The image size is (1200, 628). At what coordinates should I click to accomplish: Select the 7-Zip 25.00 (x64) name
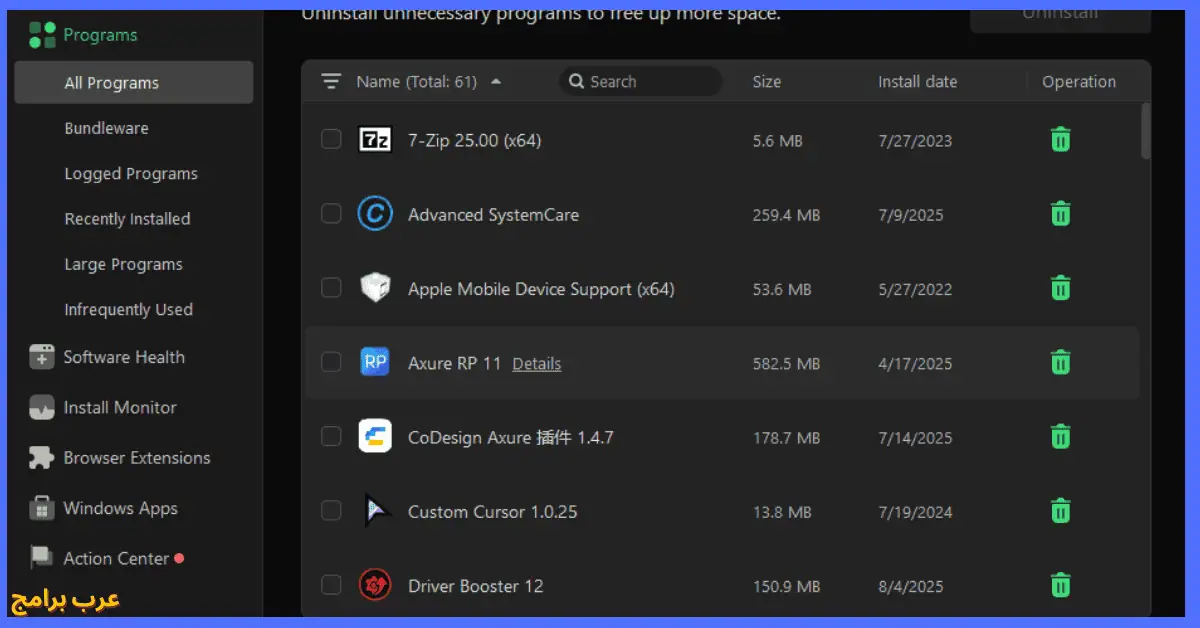click(475, 141)
